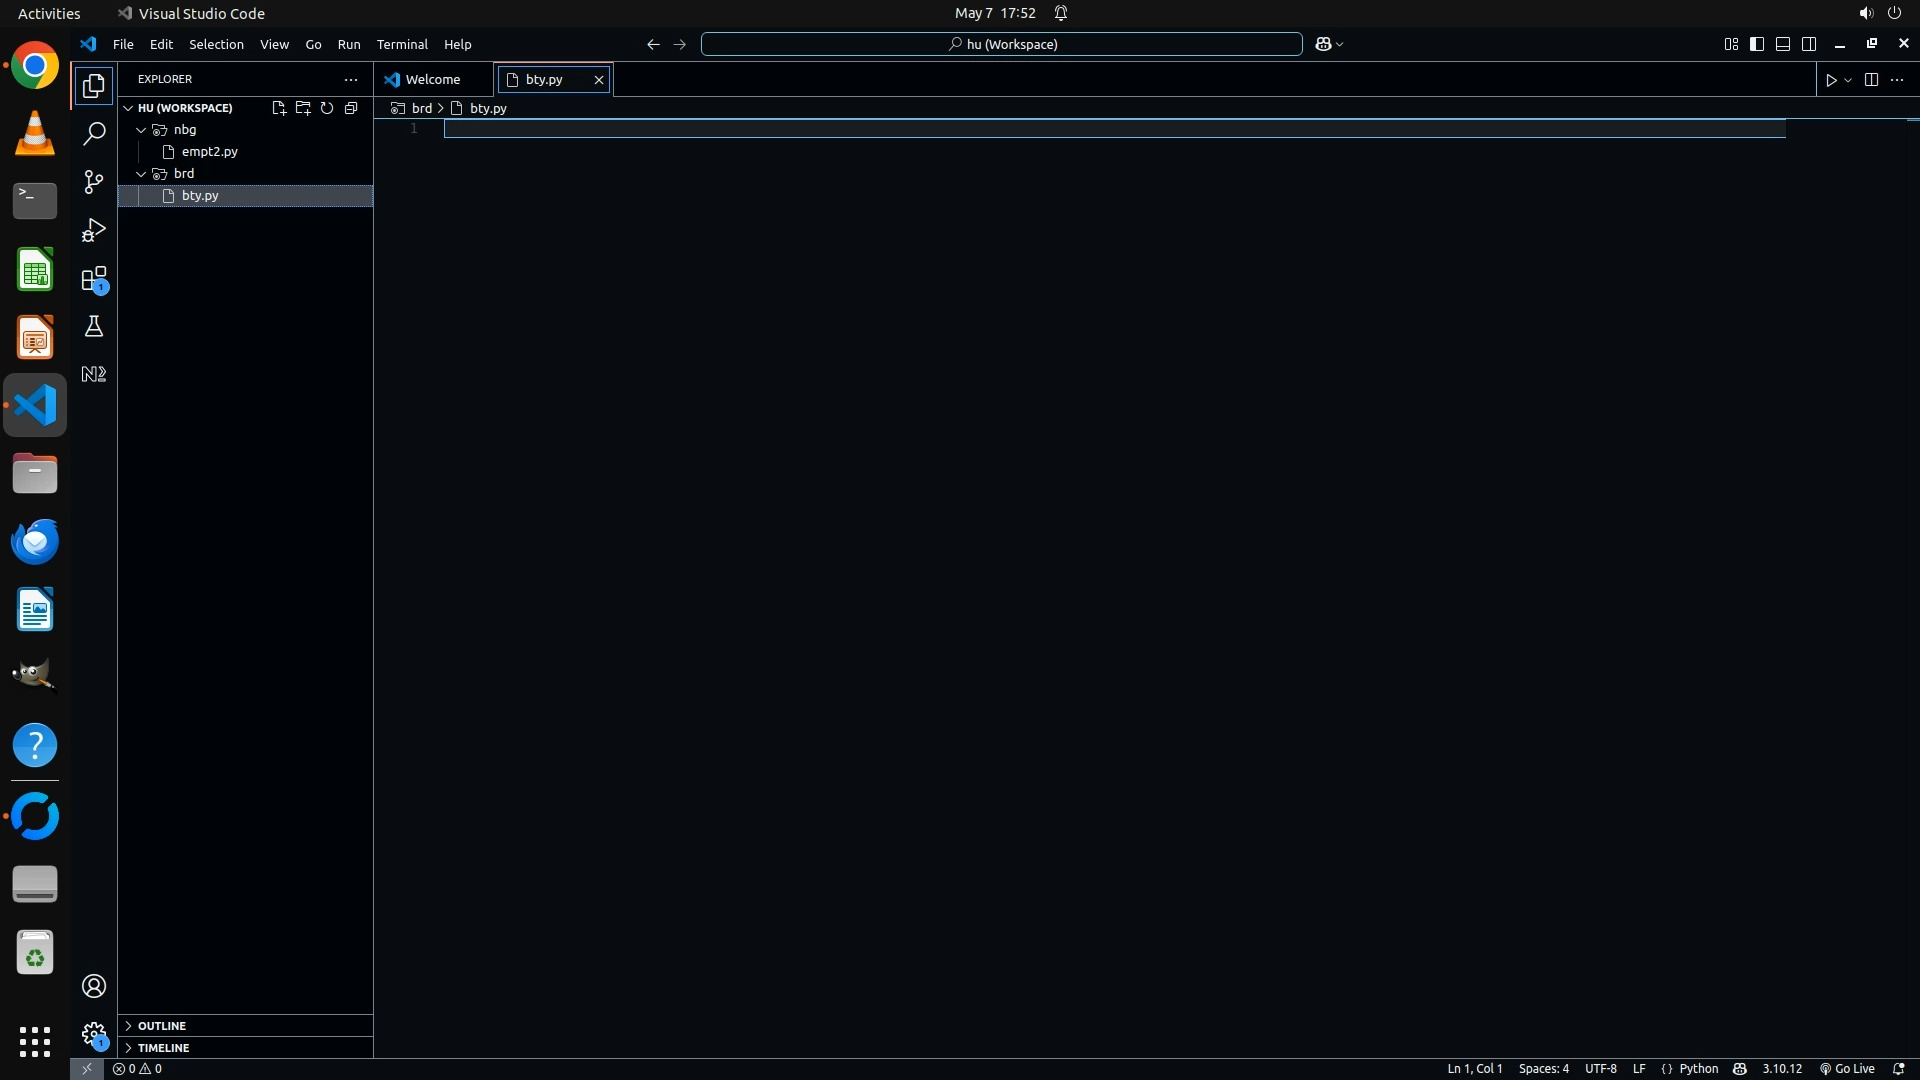Open the Search view in activity bar
This screenshot has height=1080, width=1920.
[93, 134]
